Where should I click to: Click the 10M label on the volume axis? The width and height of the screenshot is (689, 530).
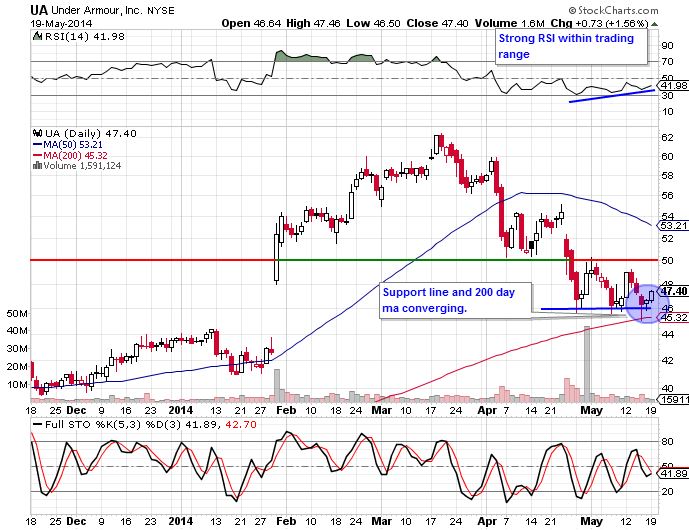pyautogui.click(x=17, y=385)
